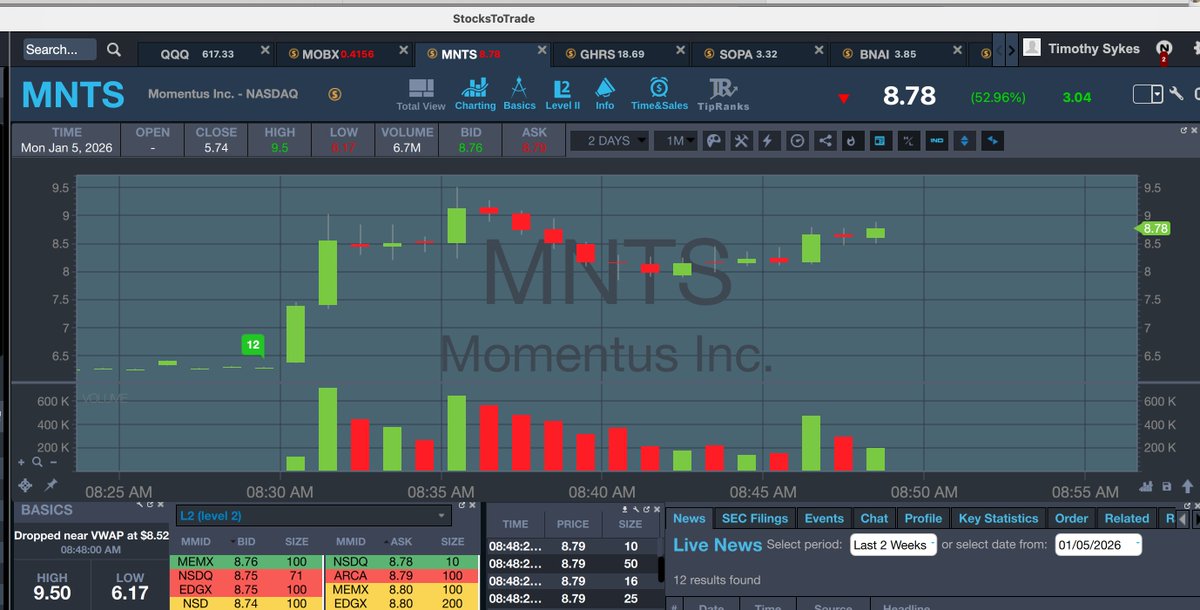
Task: Expand the 2 DAYS range dropdown
Action: (609, 141)
